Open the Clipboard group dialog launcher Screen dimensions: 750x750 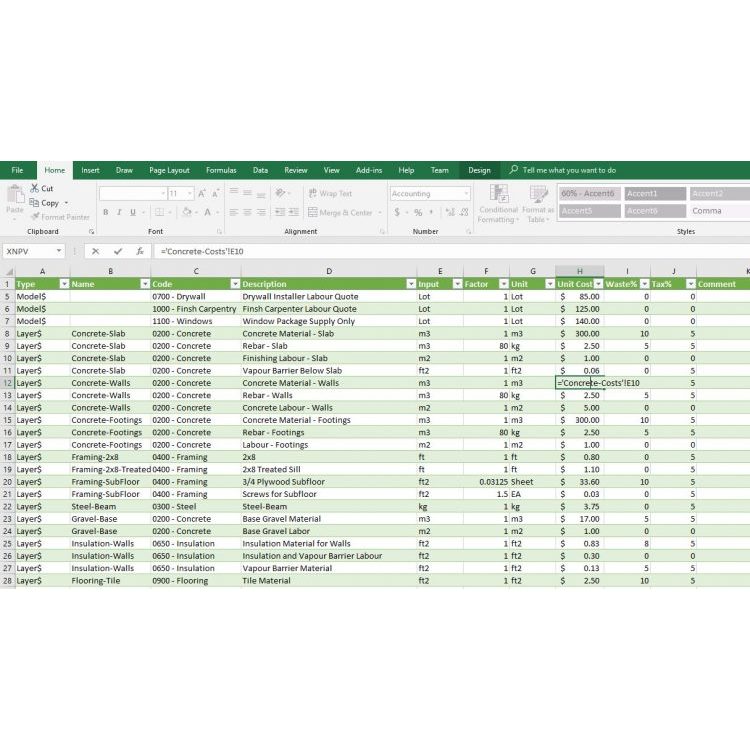(91, 232)
